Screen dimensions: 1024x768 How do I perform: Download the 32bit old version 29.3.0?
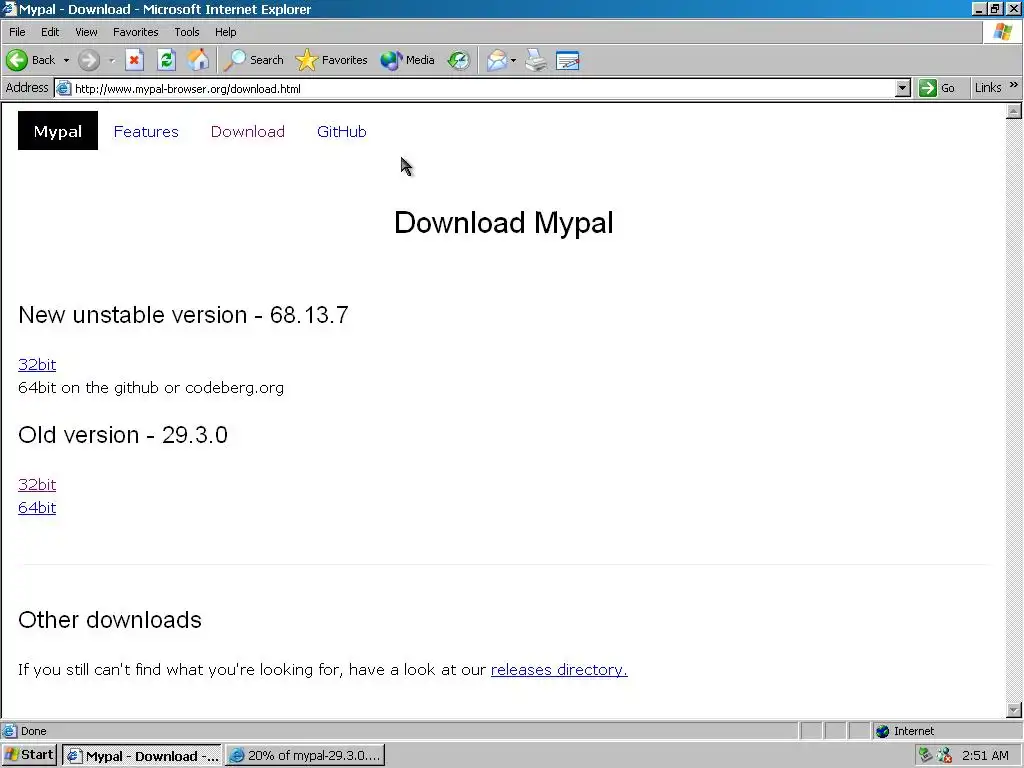click(37, 485)
